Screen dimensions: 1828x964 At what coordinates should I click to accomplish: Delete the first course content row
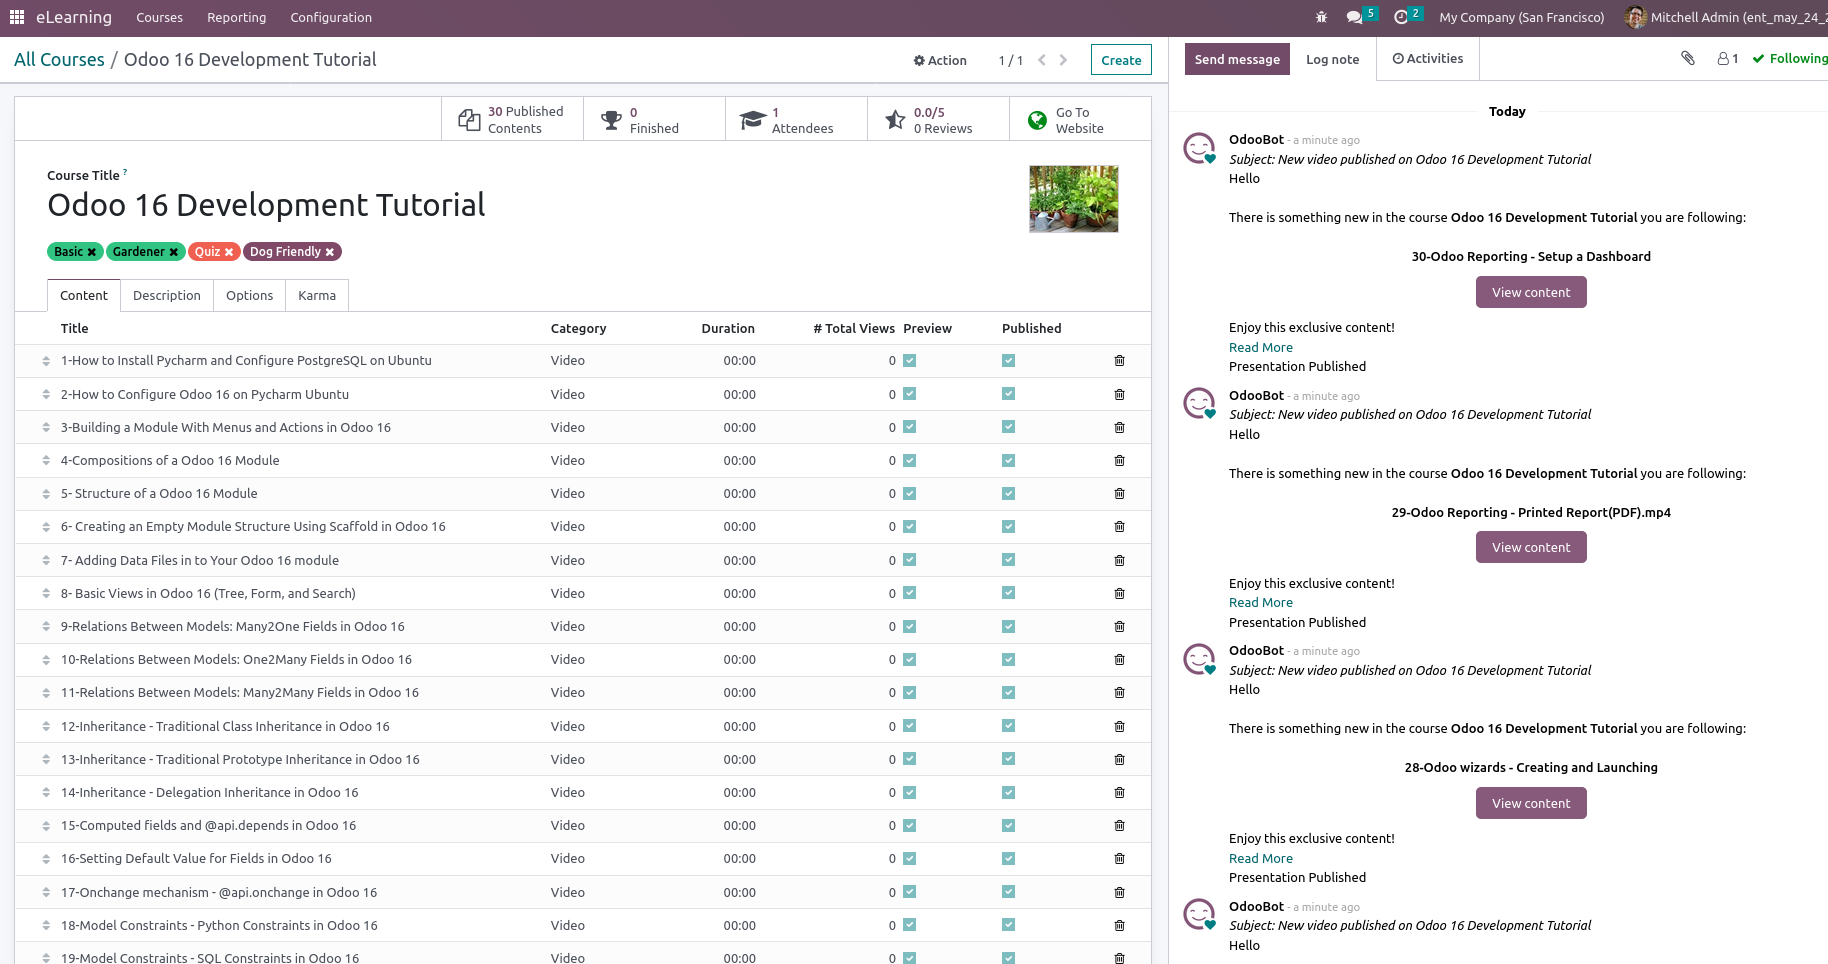1119,361
